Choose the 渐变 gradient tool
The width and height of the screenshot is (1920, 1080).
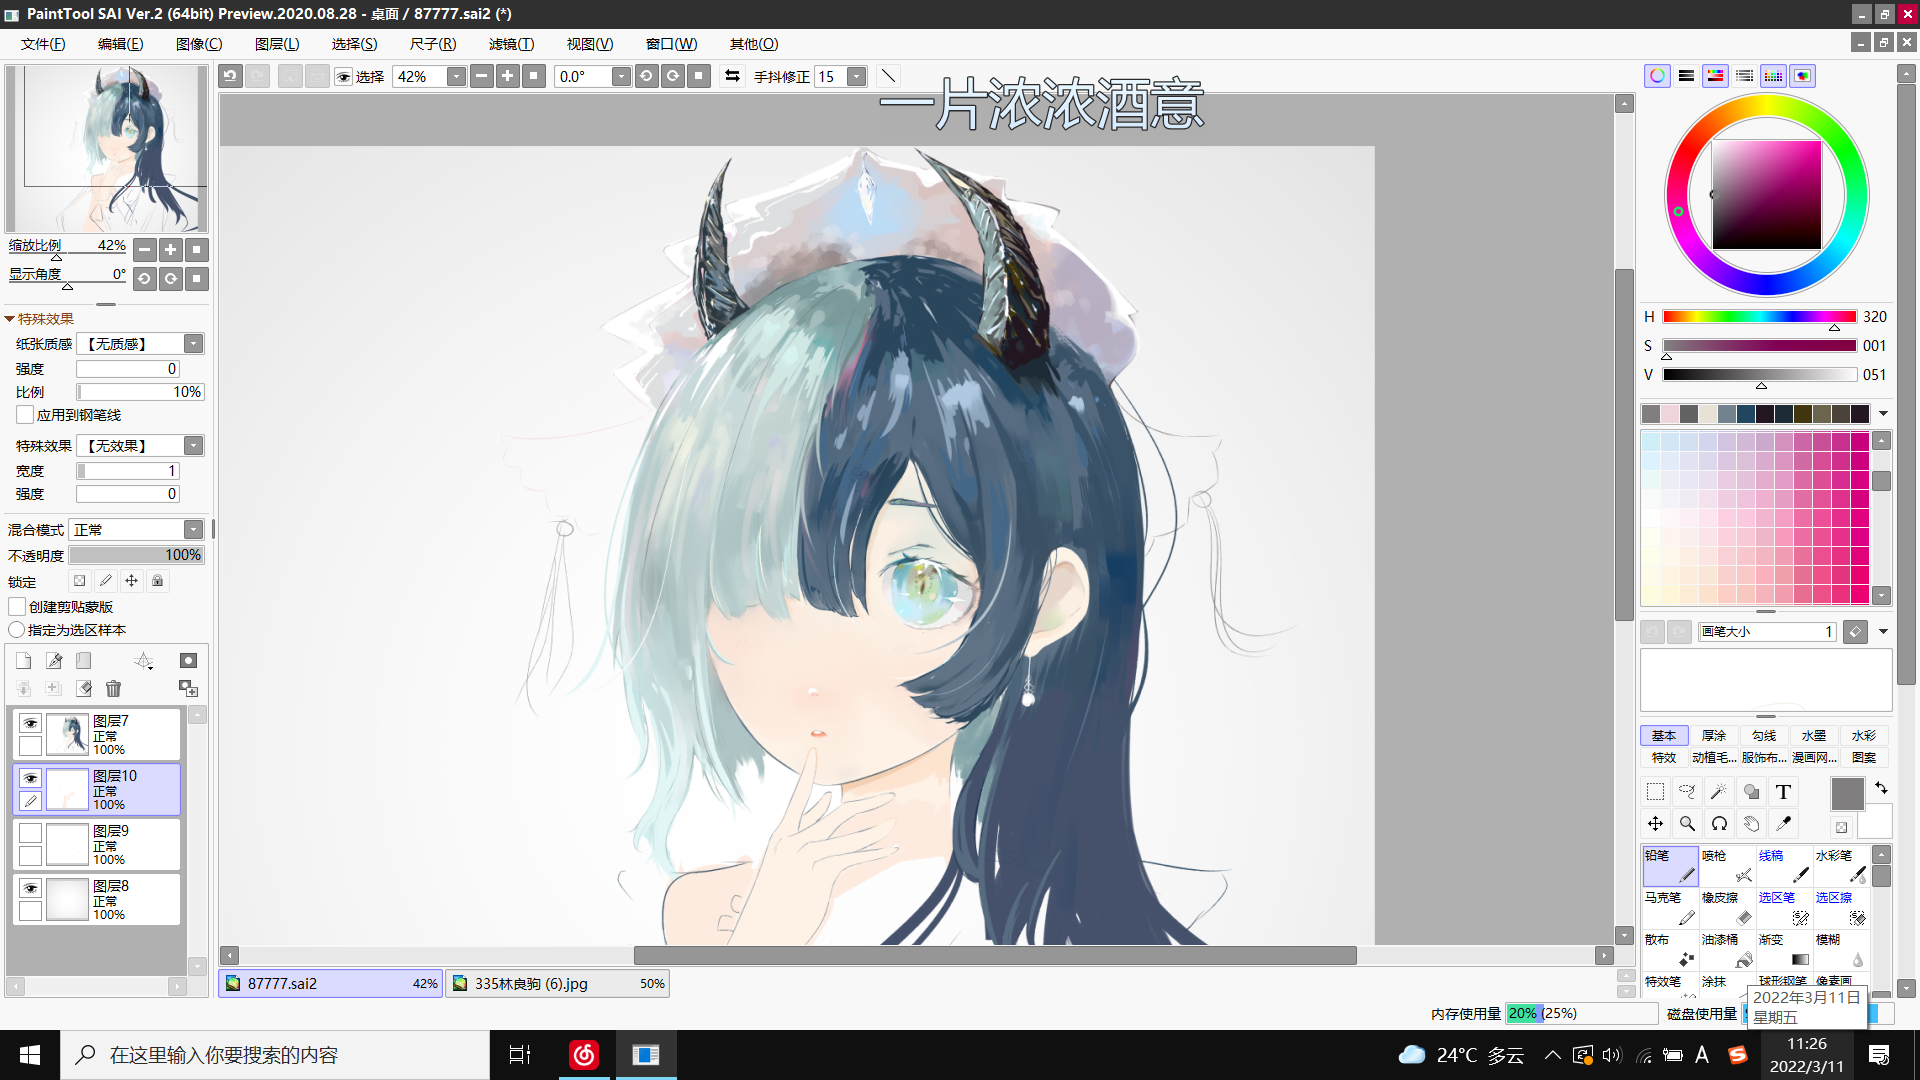[1784, 950]
